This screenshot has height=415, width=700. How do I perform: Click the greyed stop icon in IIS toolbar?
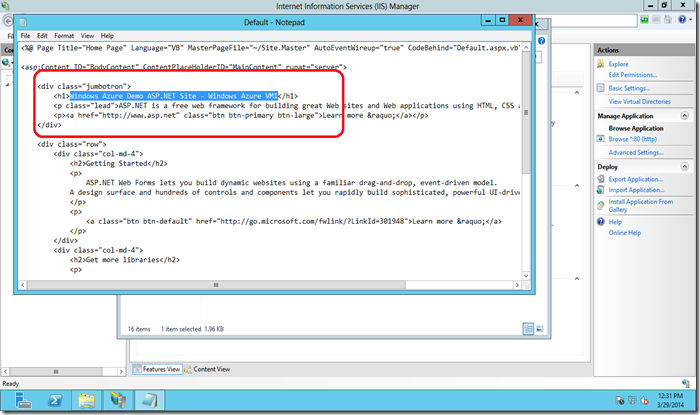(656, 20)
